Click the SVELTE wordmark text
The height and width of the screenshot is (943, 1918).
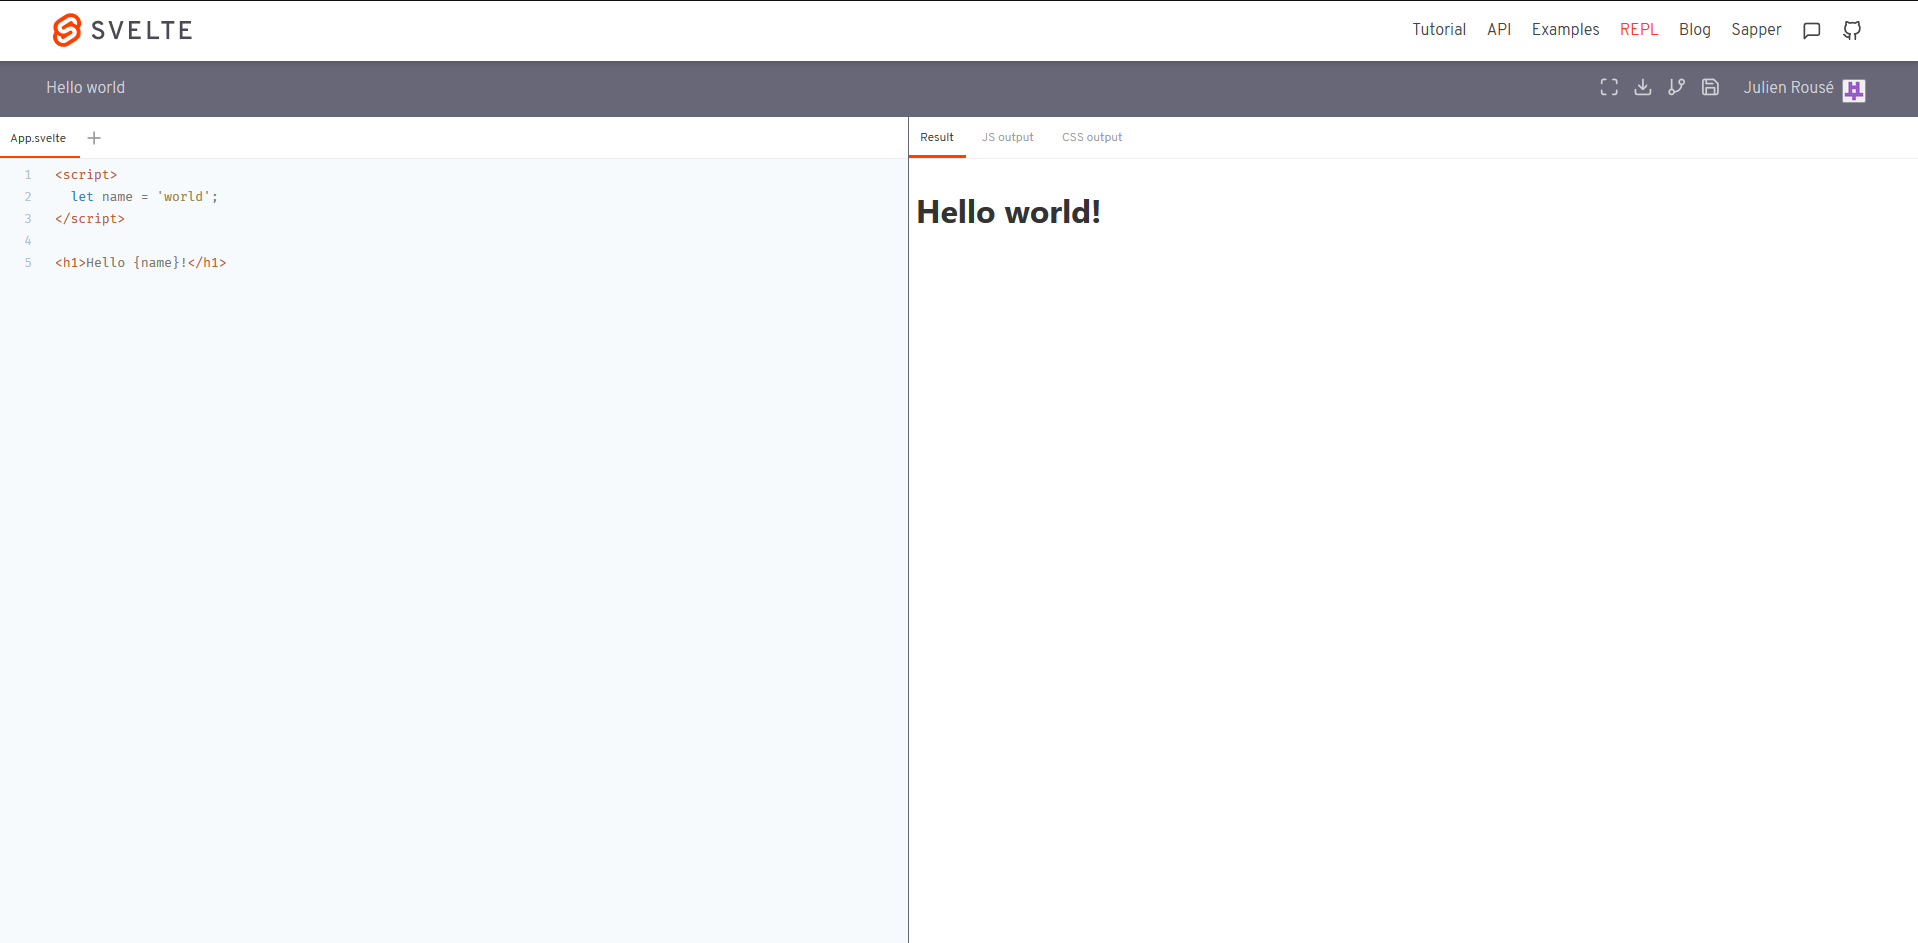point(141,31)
